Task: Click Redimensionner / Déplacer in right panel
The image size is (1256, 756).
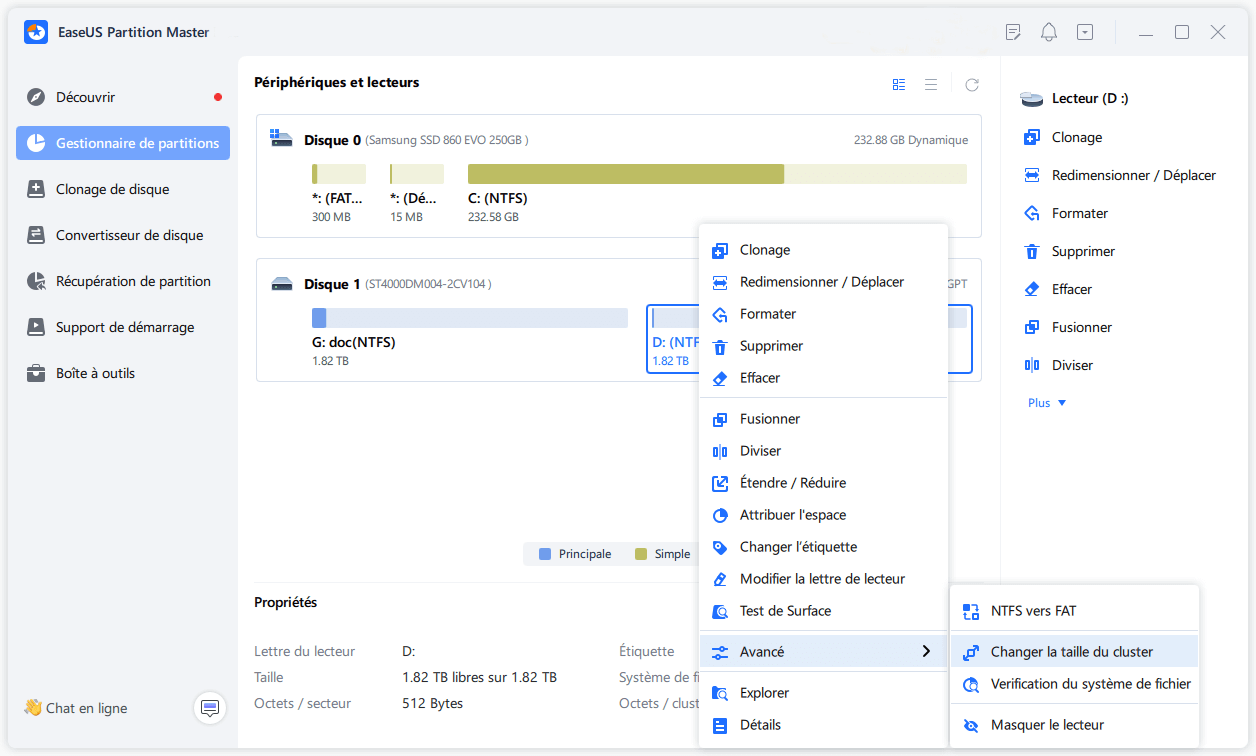Action: pyautogui.click(x=1133, y=175)
